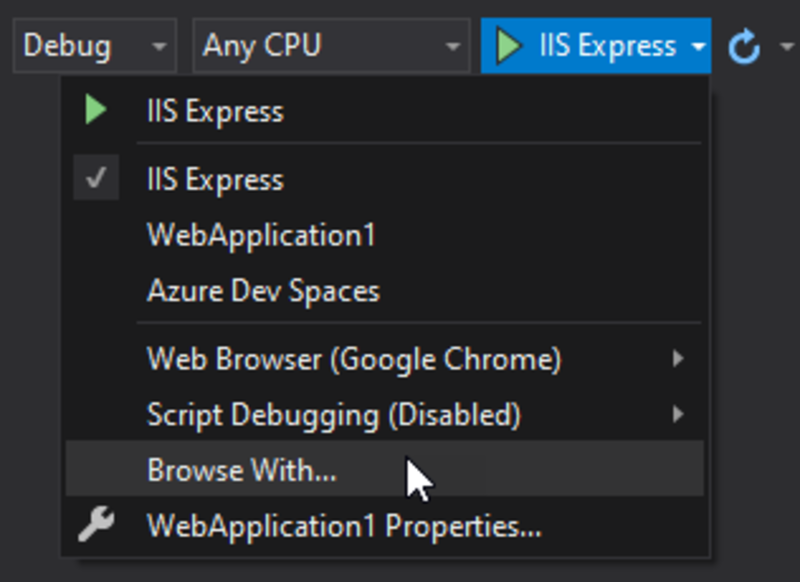The image size is (800, 582).
Task: Open the Any CPU platform dropdown
Action: [331, 46]
